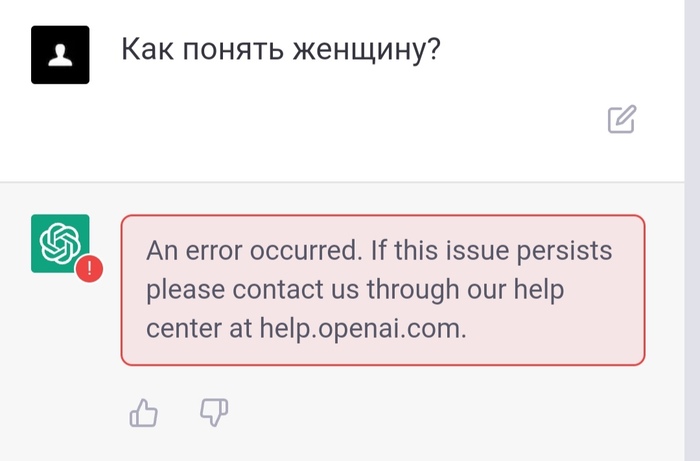Click the word "persists" in the error text

(x=564, y=251)
